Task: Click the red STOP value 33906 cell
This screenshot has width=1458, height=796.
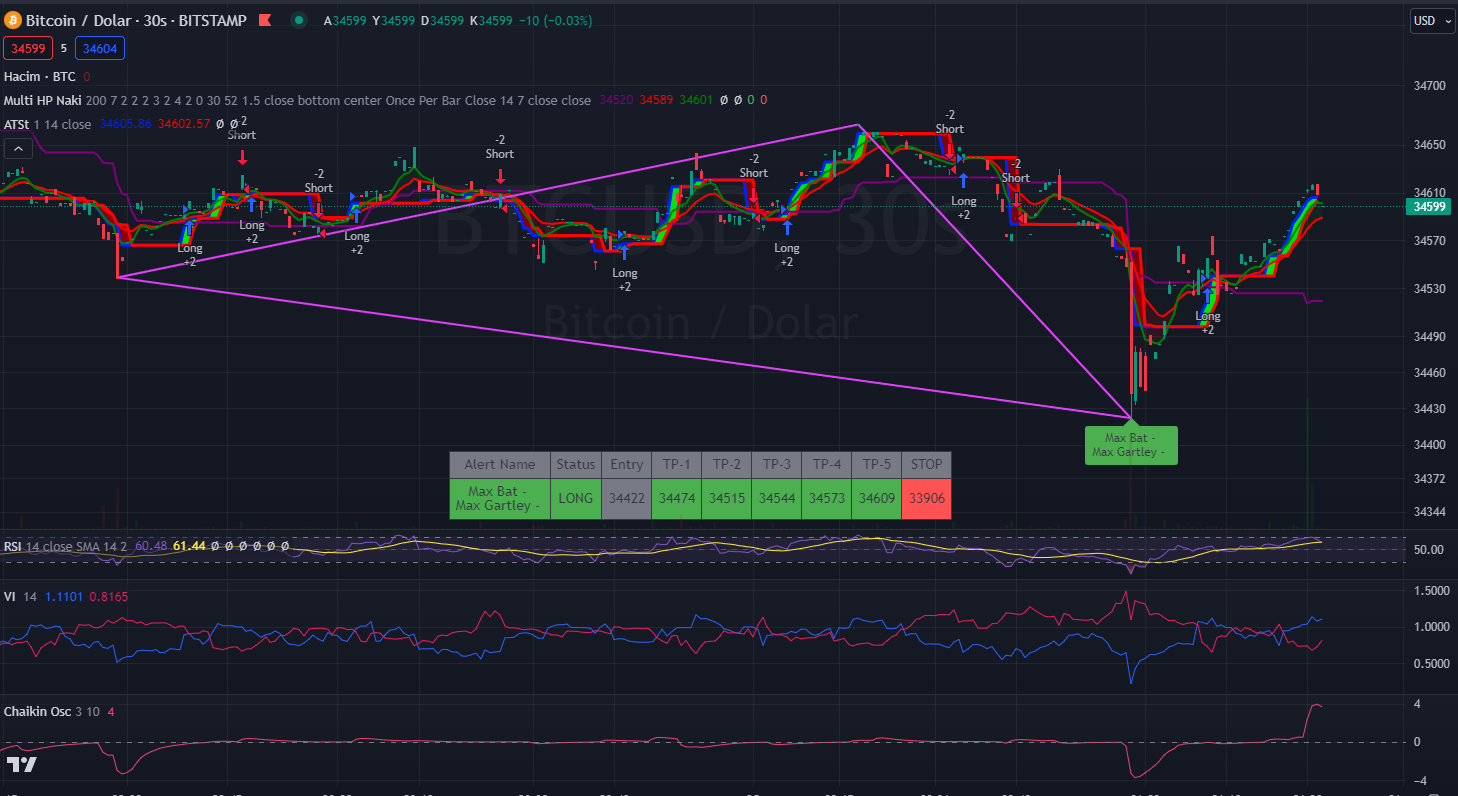Action: tap(926, 498)
